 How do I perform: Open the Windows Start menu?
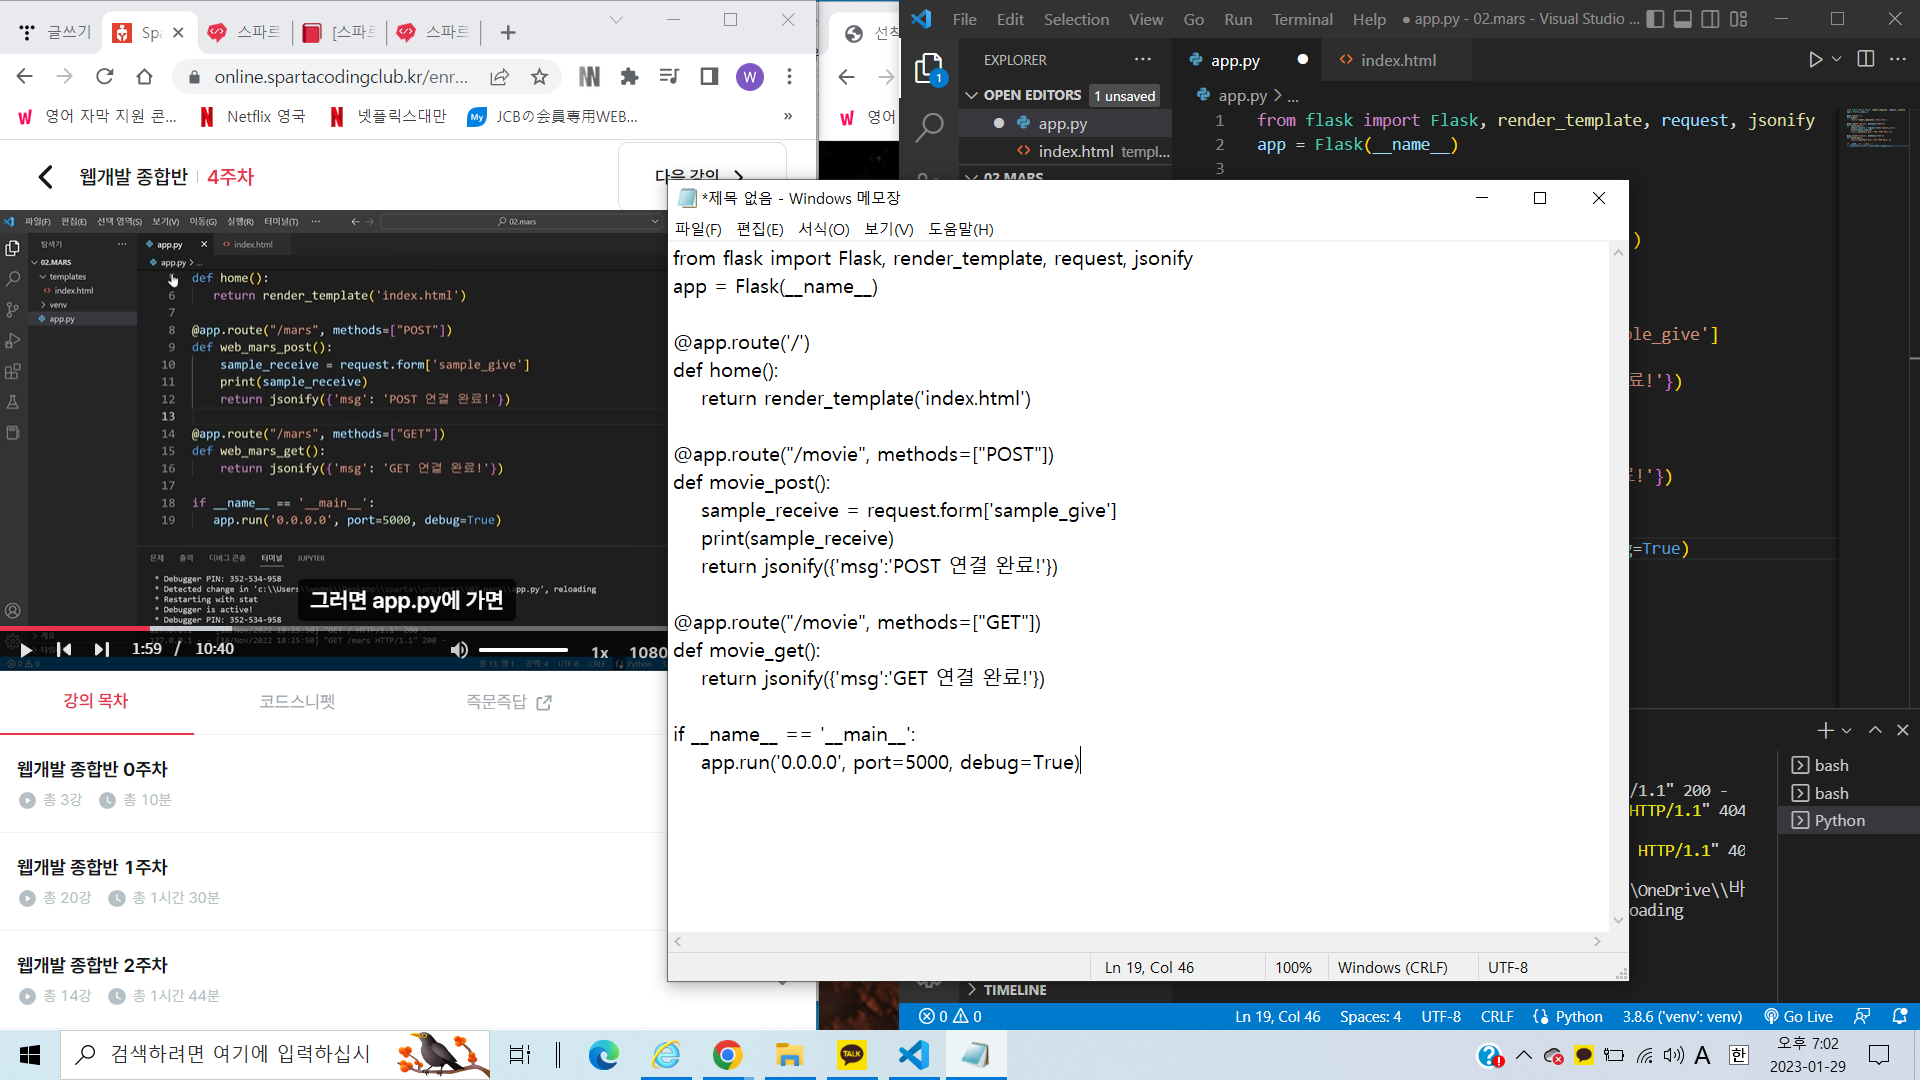click(x=30, y=1055)
